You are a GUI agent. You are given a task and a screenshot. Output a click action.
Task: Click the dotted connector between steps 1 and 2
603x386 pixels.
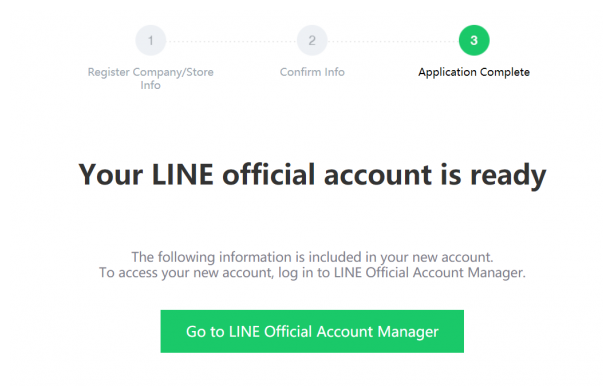tap(231, 41)
